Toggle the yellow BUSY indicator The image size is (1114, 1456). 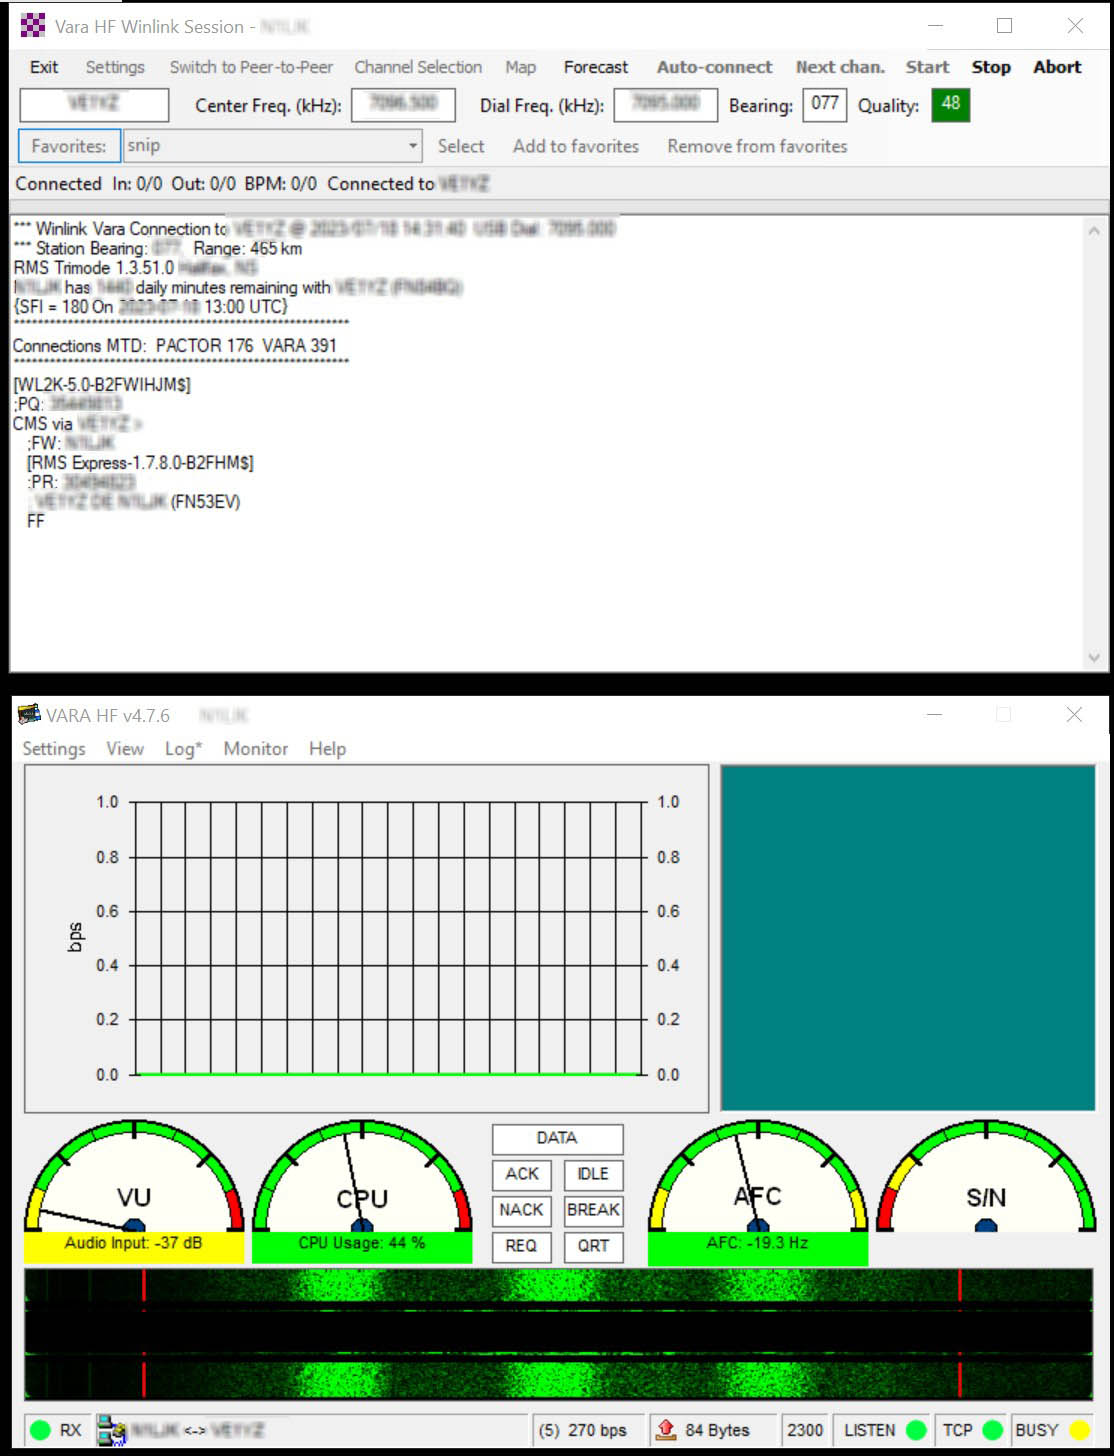click(x=1078, y=1430)
